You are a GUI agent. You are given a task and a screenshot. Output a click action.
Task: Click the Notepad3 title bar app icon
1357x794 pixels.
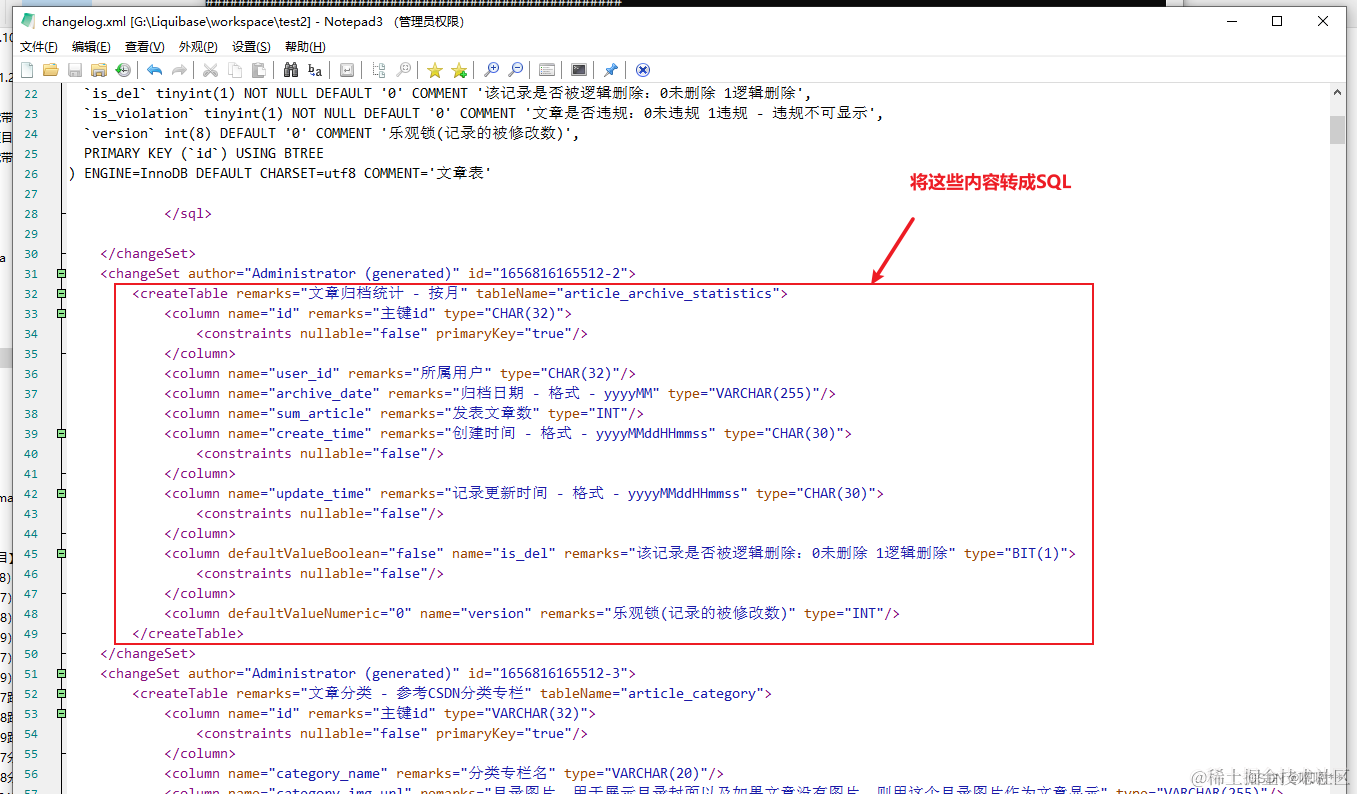[x=28, y=21]
